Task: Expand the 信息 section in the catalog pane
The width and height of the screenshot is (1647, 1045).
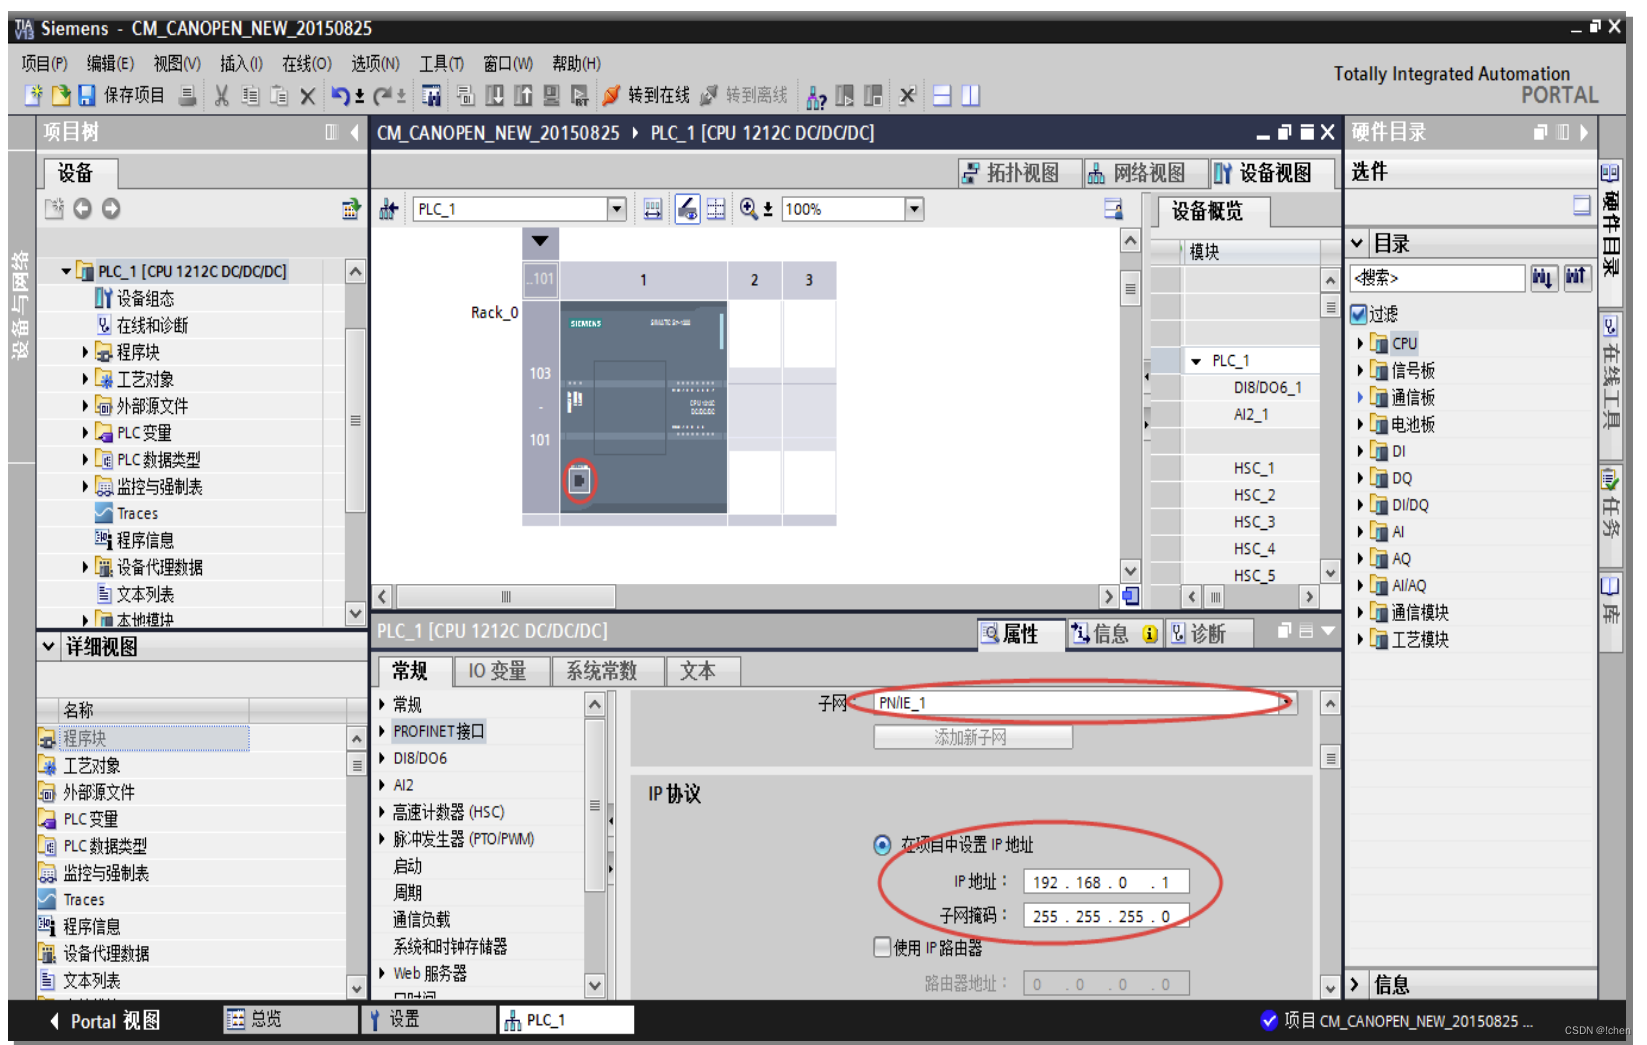Action: [1355, 984]
